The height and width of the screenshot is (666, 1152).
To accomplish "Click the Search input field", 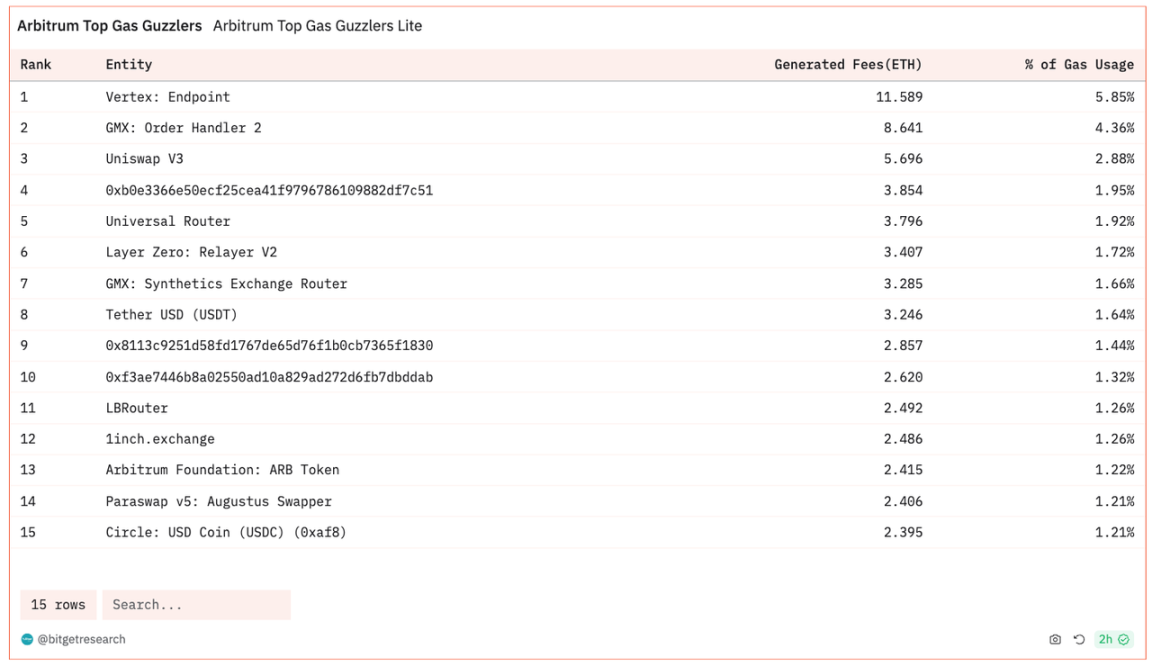I will [196, 605].
